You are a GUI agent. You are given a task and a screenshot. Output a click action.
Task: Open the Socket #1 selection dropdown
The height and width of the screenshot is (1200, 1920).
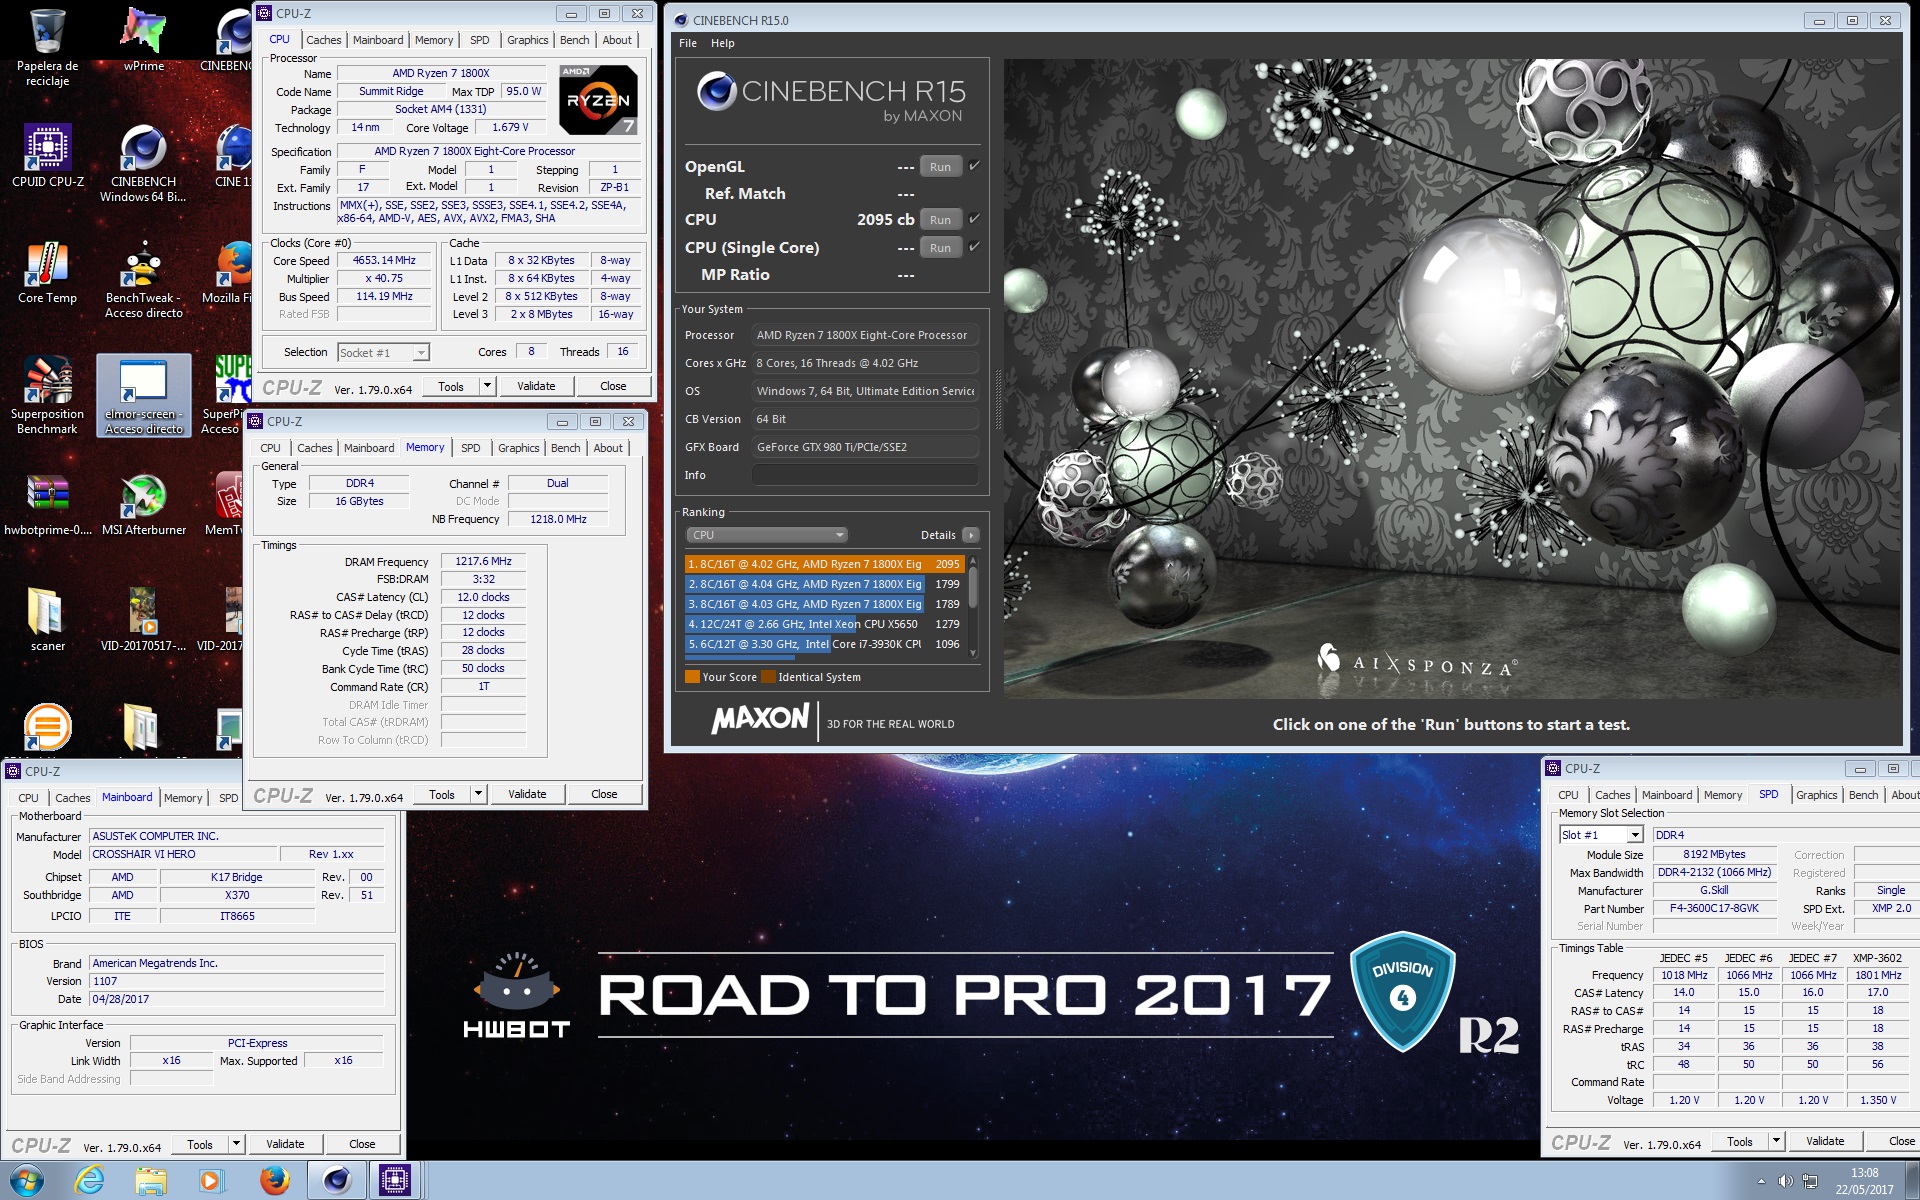[x=383, y=352]
